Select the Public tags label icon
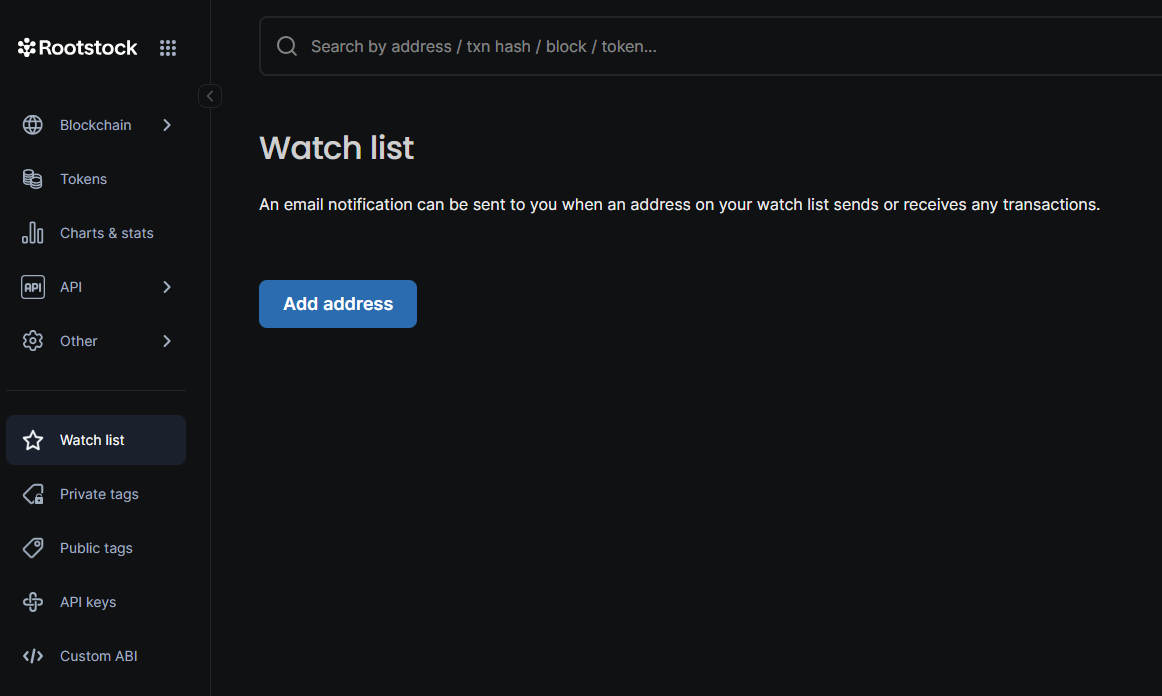1162x696 pixels. (32, 547)
